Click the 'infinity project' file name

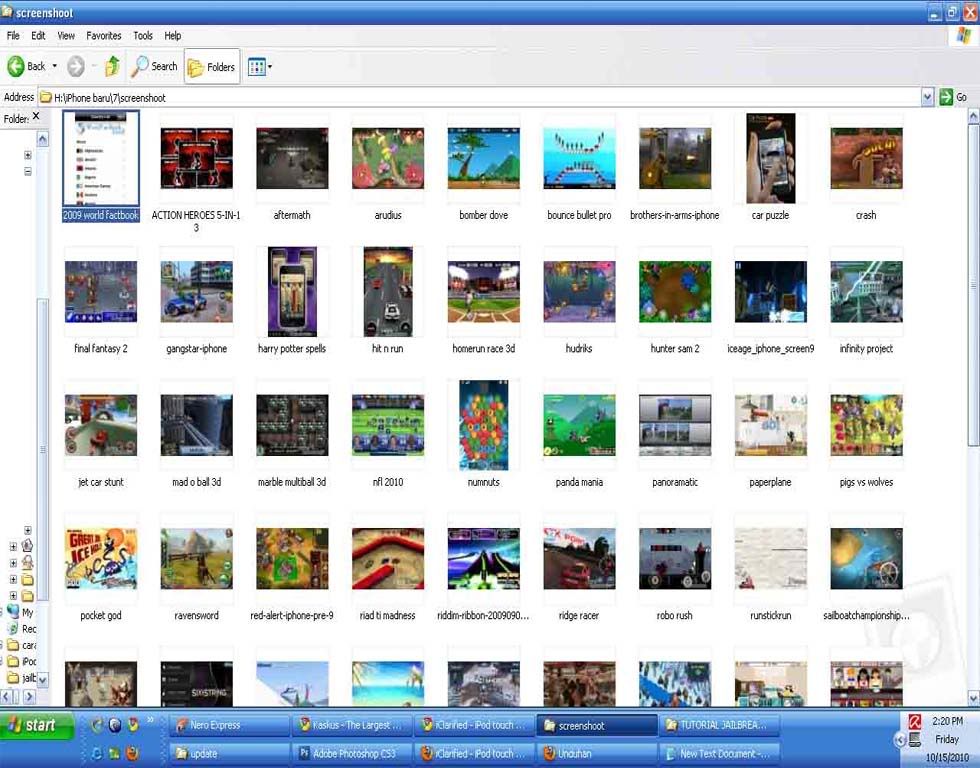(x=866, y=349)
